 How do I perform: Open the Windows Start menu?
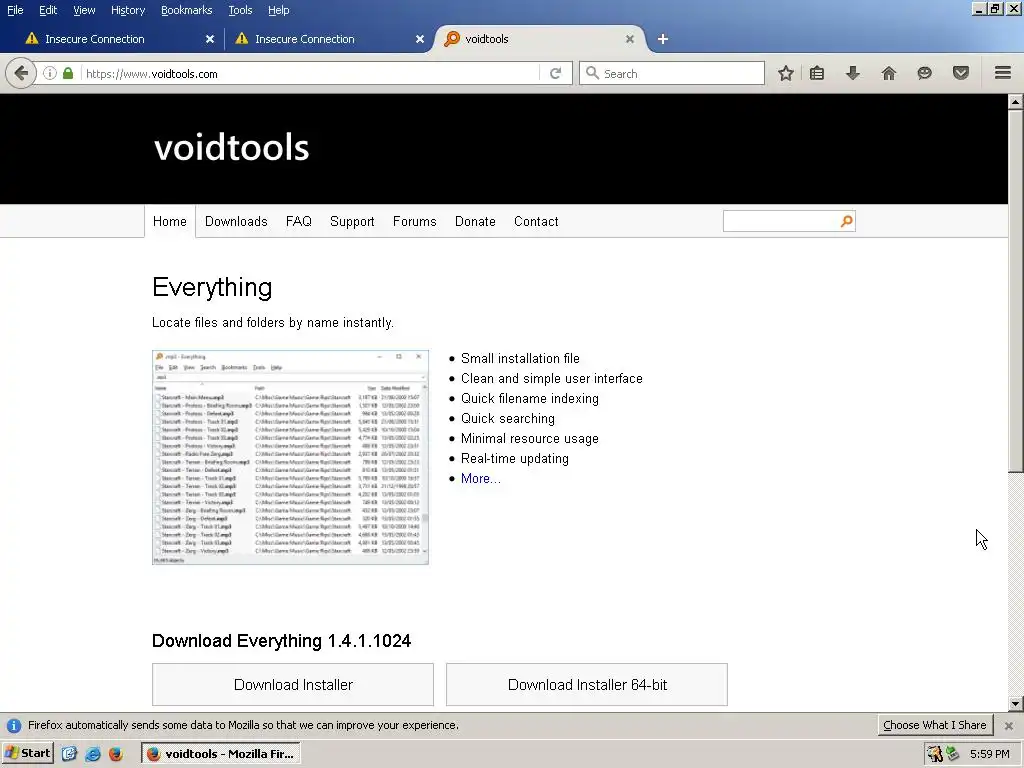(27, 754)
